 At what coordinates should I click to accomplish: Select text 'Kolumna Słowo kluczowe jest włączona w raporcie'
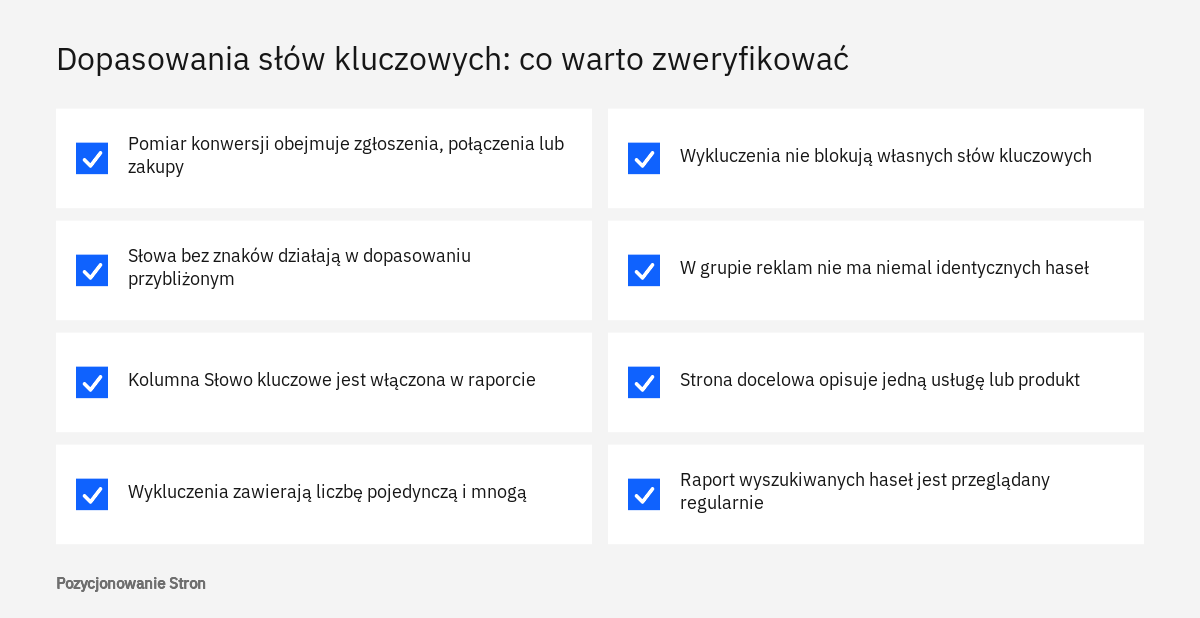click(x=332, y=380)
